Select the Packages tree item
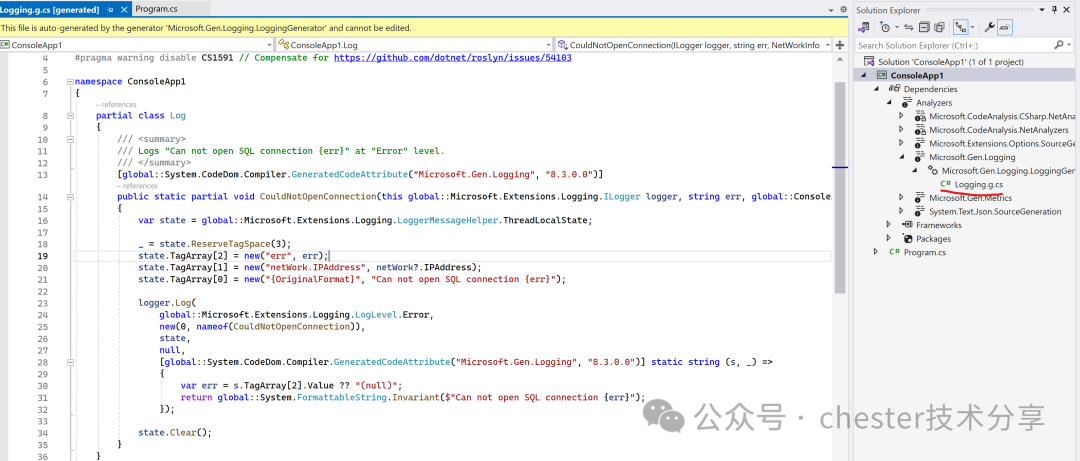This screenshot has height=461, width=1080. pos(933,238)
